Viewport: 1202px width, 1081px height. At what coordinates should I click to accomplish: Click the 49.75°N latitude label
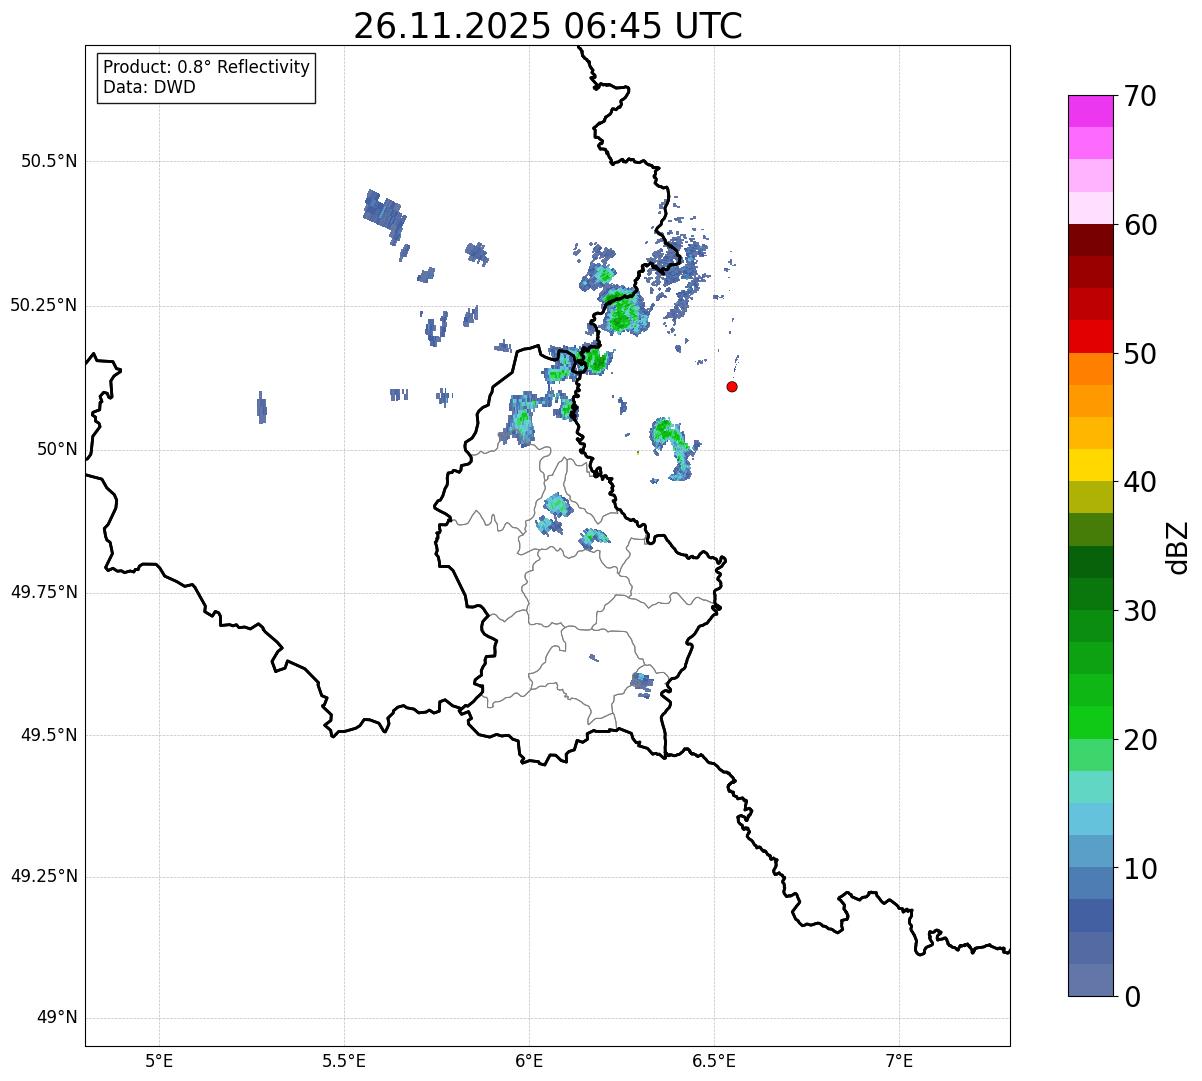[44, 592]
